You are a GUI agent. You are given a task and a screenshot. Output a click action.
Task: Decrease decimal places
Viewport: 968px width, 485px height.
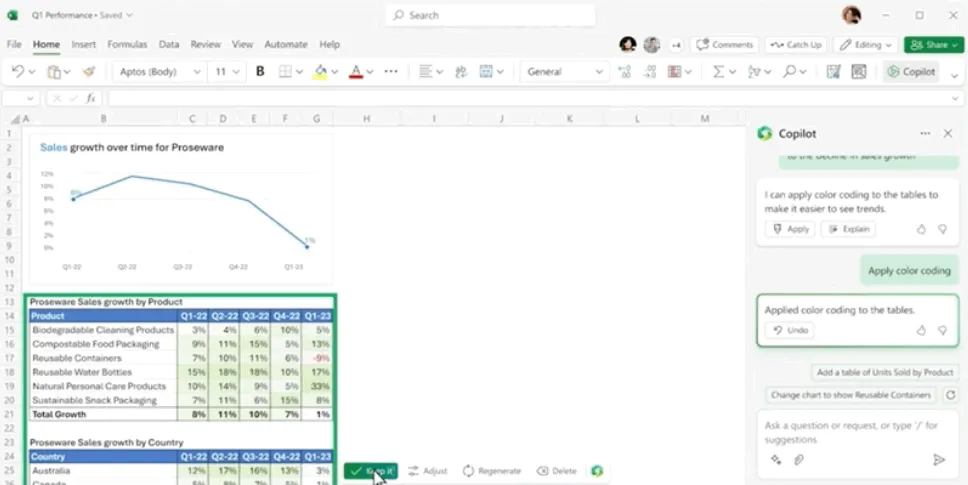pyautogui.click(x=649, y=72)
